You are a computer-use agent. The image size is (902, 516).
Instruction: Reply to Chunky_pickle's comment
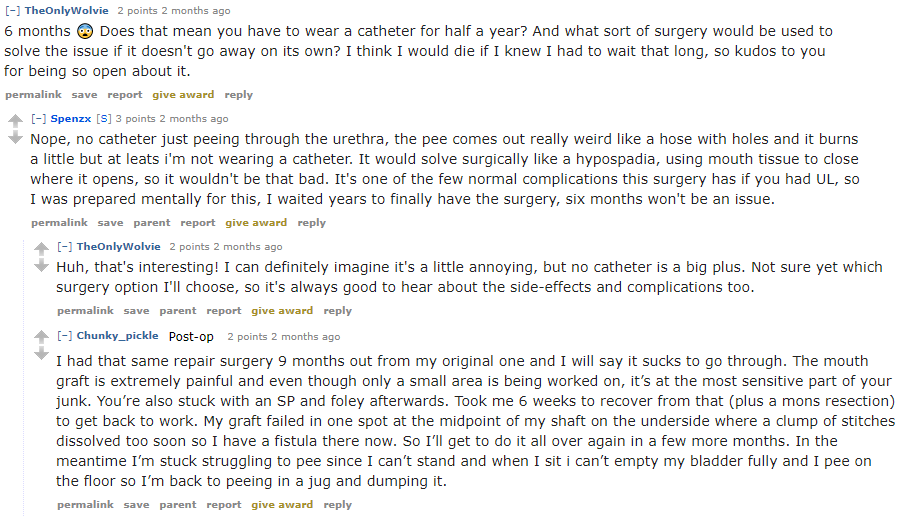pos(338,505)
